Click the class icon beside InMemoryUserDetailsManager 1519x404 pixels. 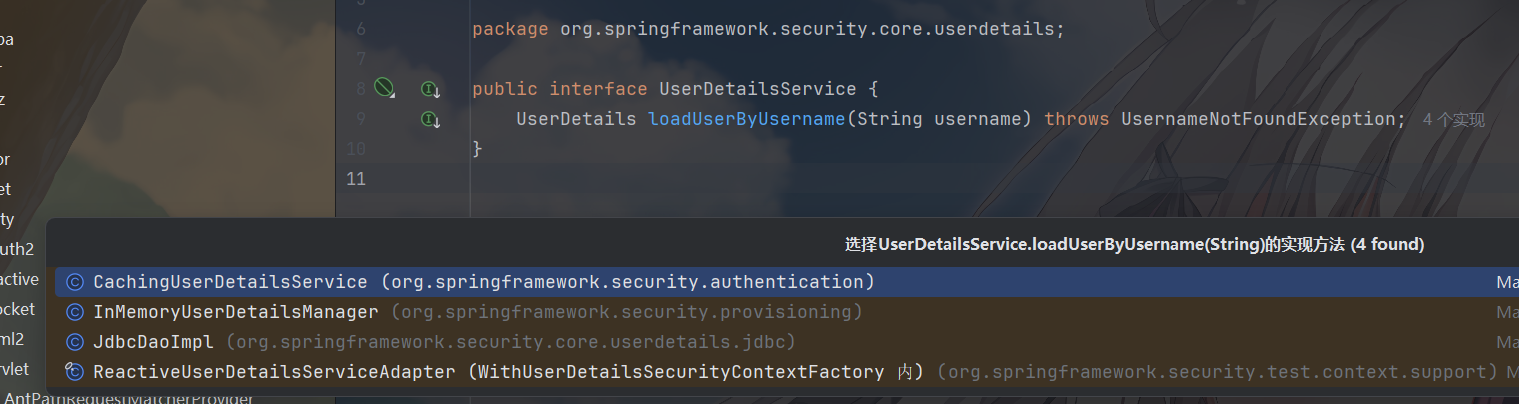click(74, 312)
